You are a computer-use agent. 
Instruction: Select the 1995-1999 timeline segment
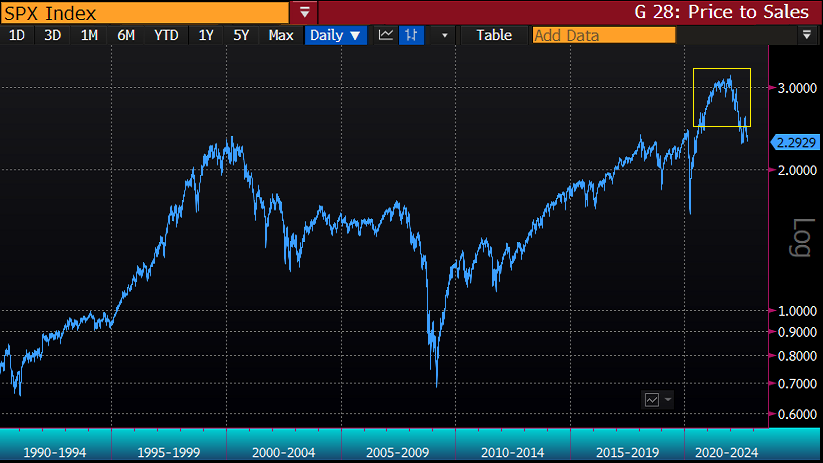[169, 452]
